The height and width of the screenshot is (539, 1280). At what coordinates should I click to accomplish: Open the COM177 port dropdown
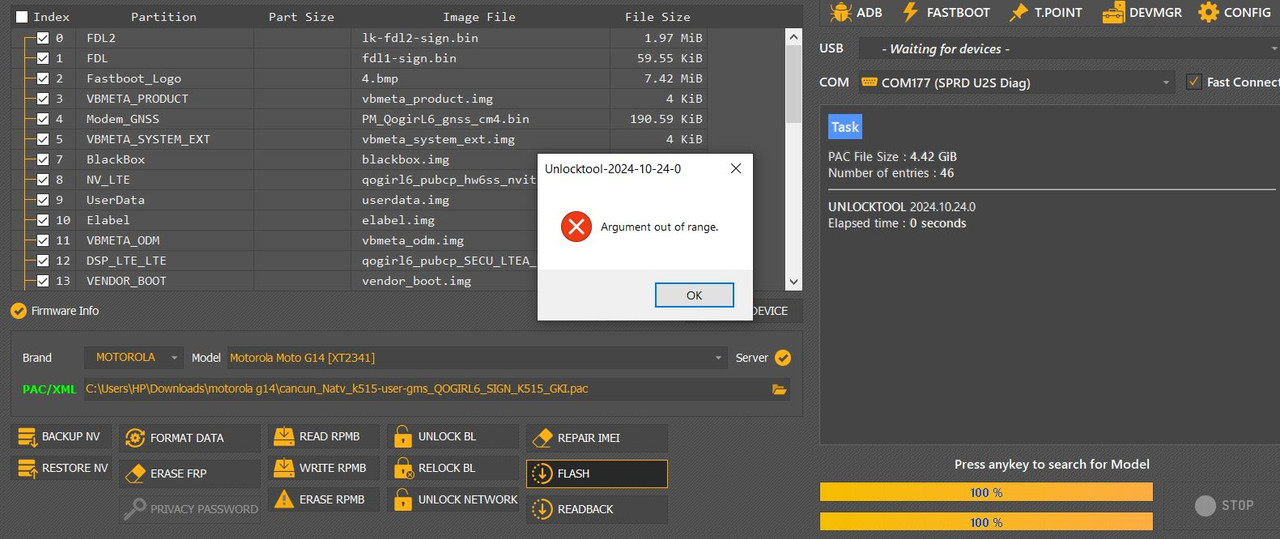pyautogui.click(x=1016, y=82)
